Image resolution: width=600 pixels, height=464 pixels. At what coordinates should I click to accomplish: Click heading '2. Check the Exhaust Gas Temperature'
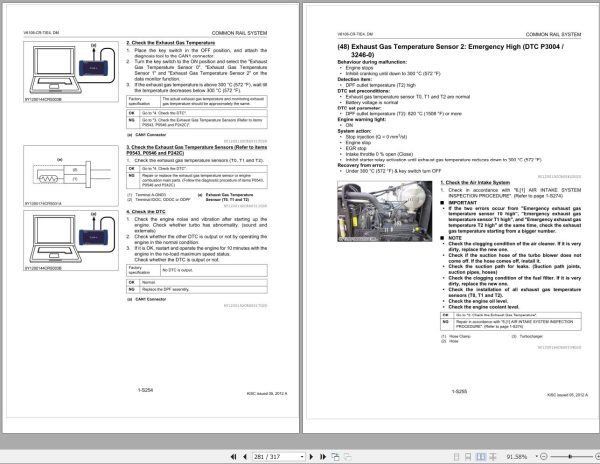(x=171, y=43)
